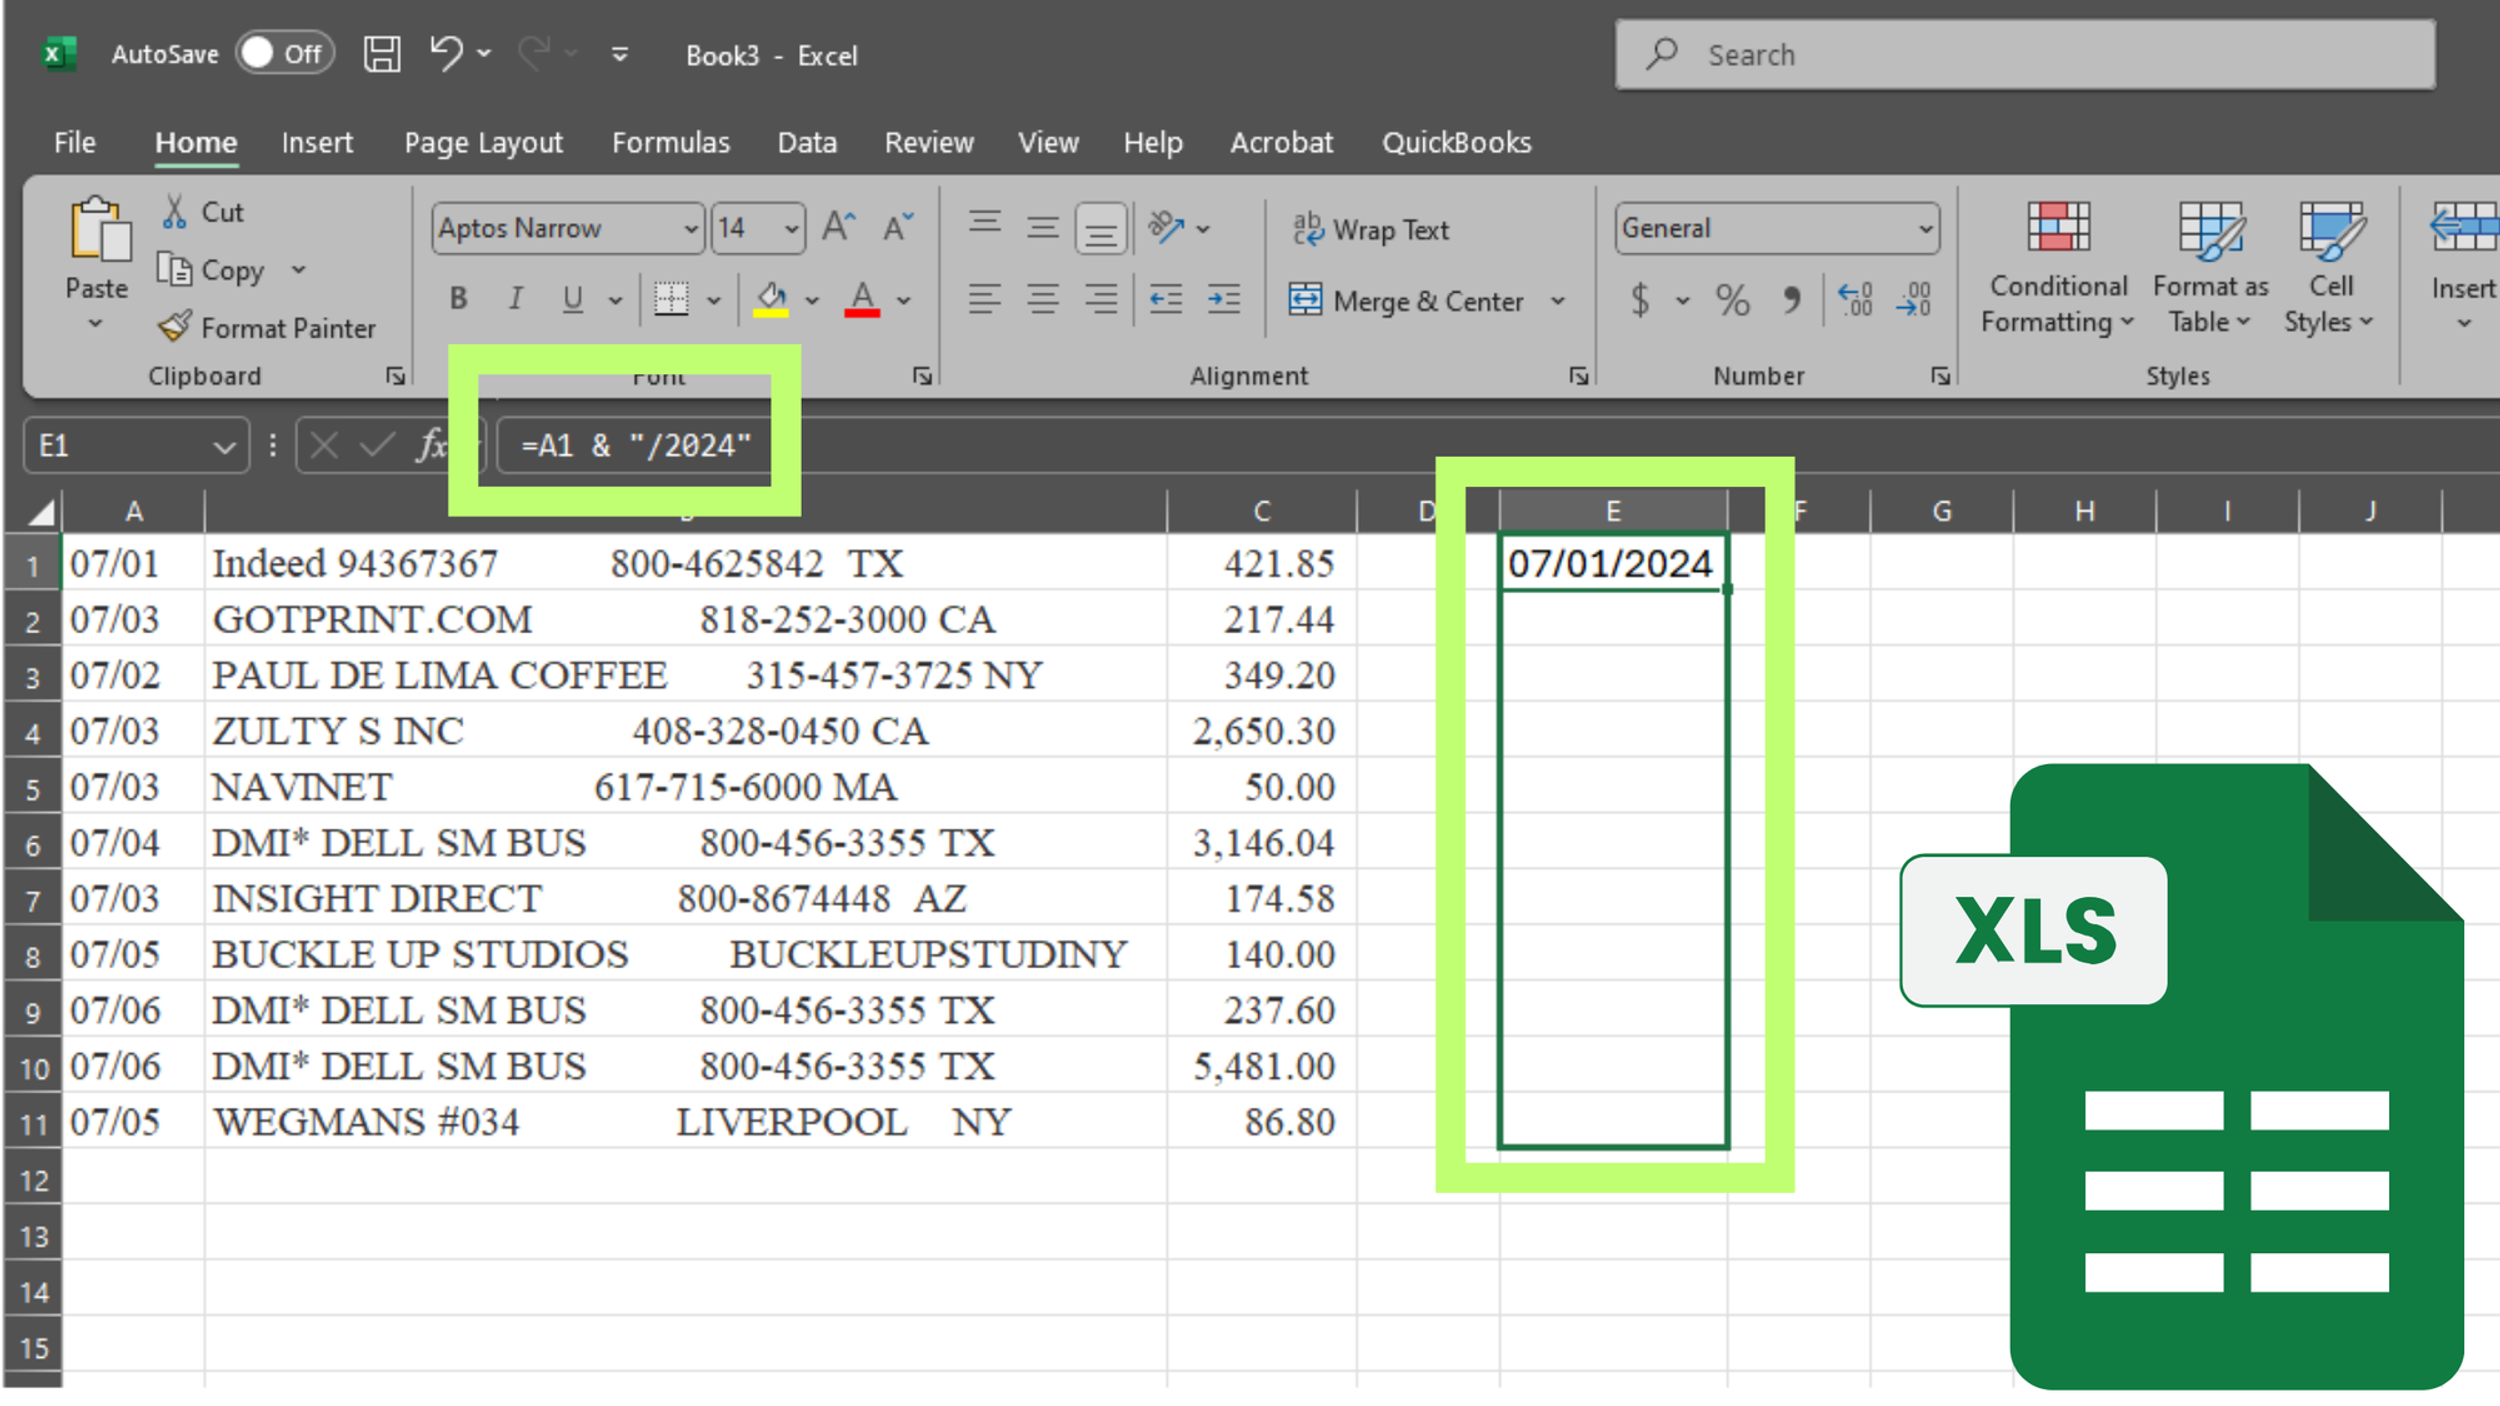
Task: Click the Save icon in title bar
Action: coord(381,54)
